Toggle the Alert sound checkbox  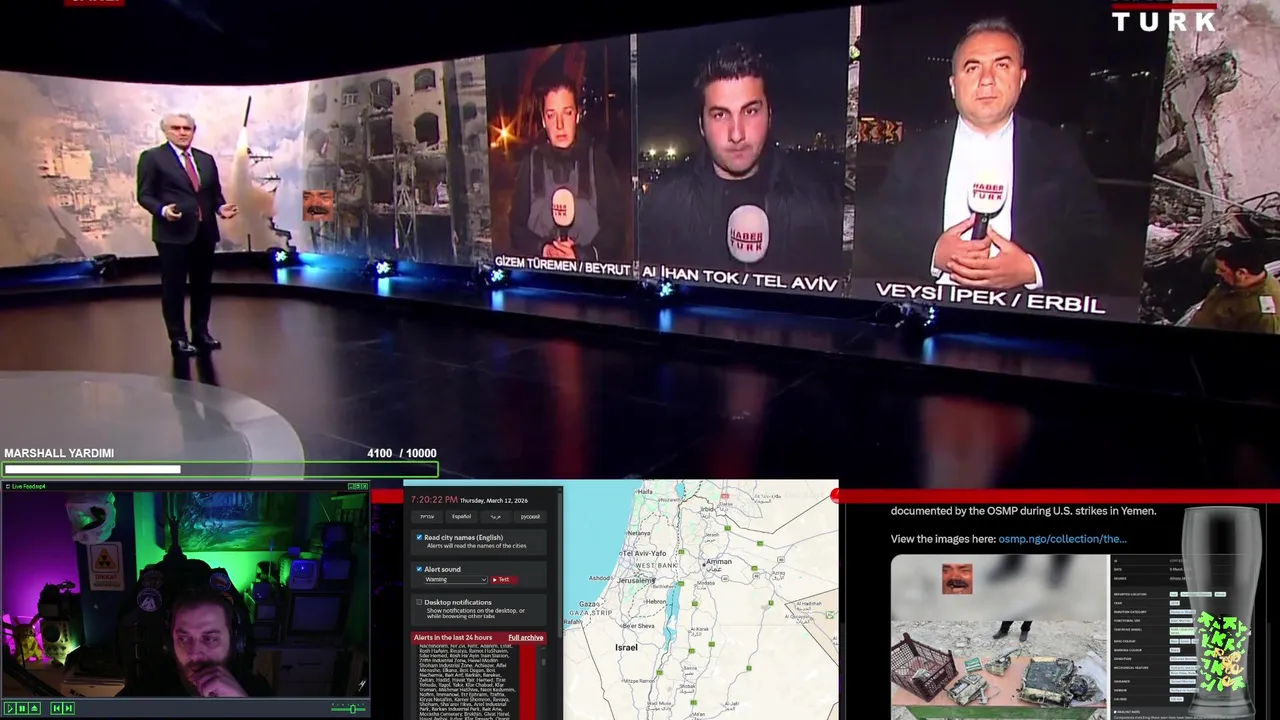pyautogui.click(x=419, y=569)
